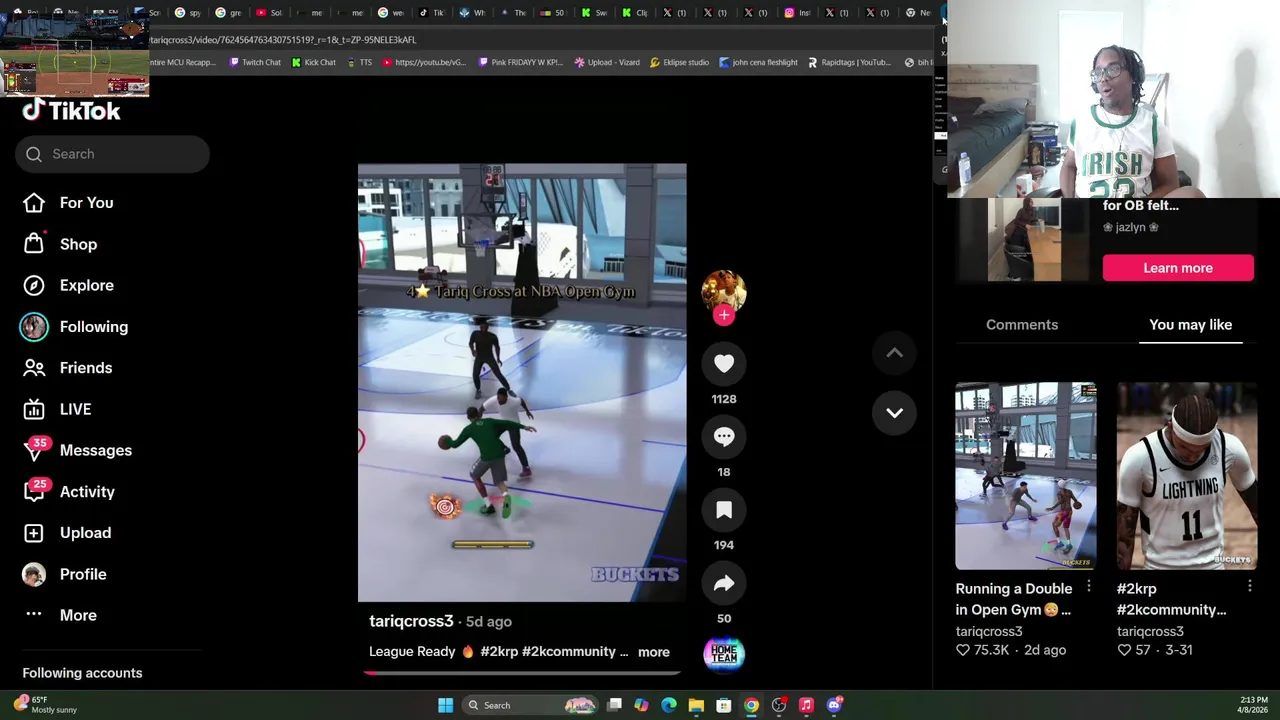Viewport: 1280px width, 720px height.
Task: Go to the Explore page
Action: [x=68, y=285]
